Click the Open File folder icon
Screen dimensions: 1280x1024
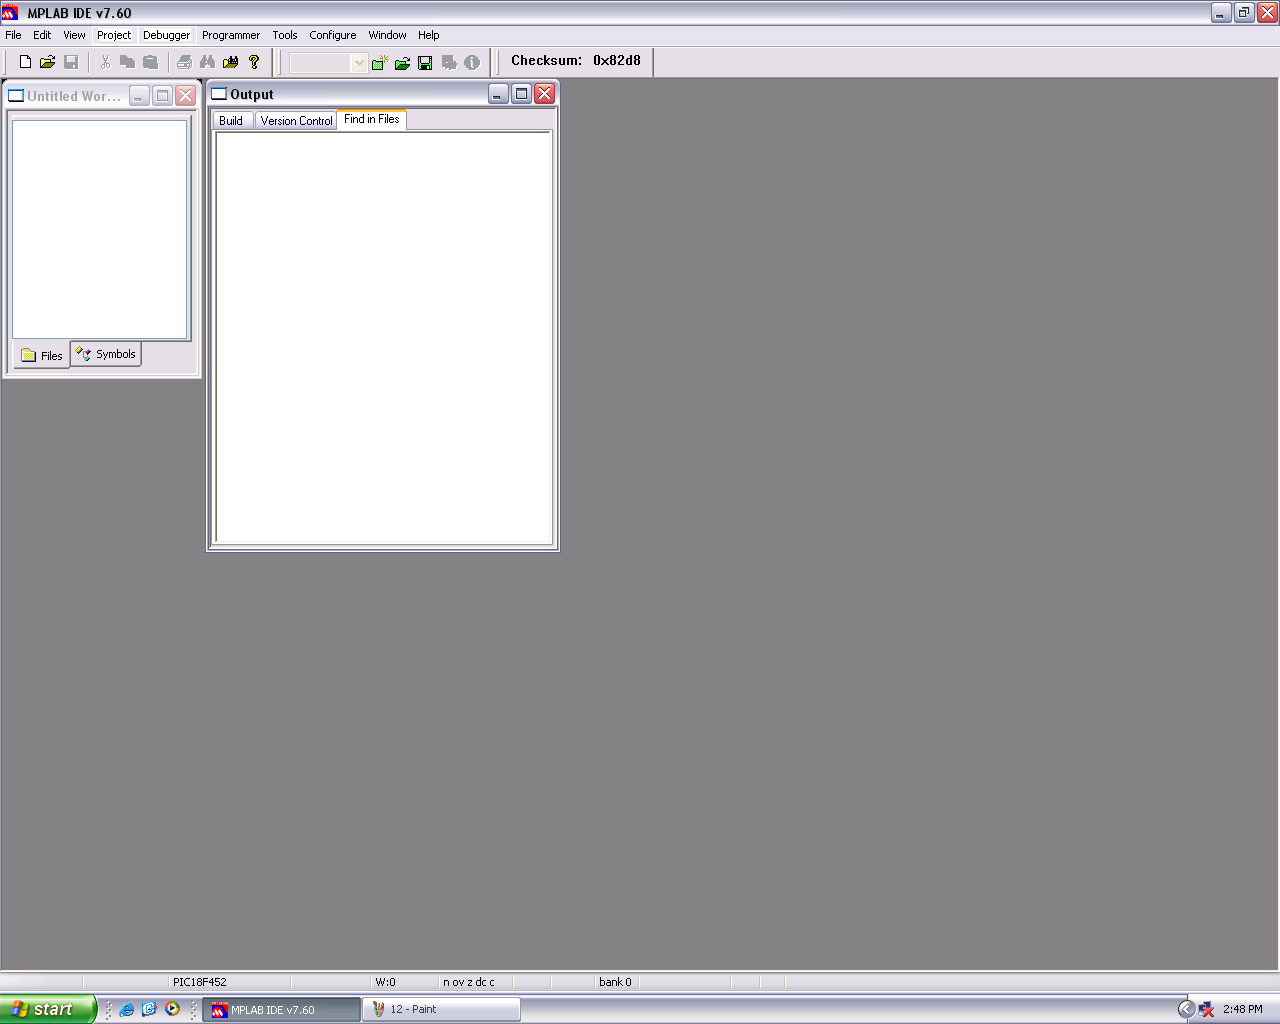pos(47,62)
